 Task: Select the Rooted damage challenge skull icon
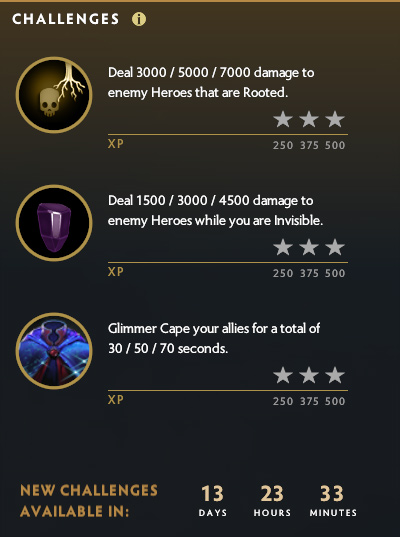click(54, 95)
